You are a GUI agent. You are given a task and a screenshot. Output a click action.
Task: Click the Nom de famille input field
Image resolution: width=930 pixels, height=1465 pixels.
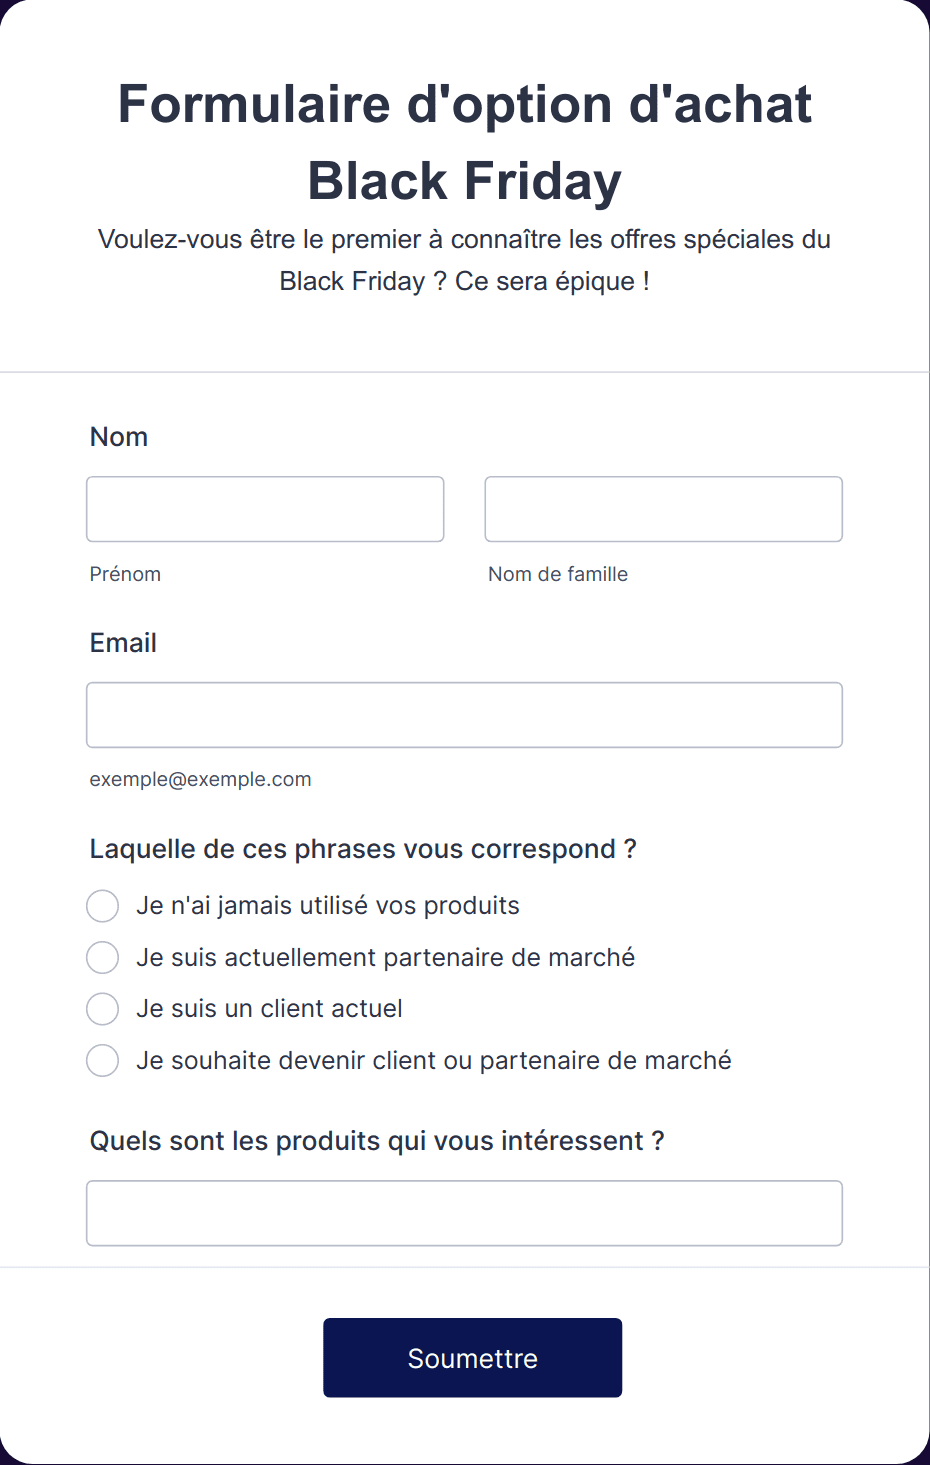(664, 509)
